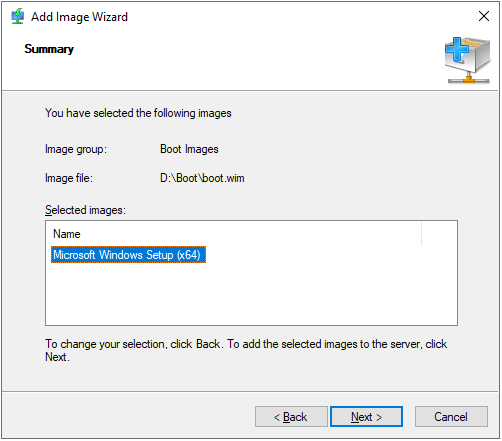Screen dimensions: 502x441
Task: Click the column header divider line
Action: [422, 234]
